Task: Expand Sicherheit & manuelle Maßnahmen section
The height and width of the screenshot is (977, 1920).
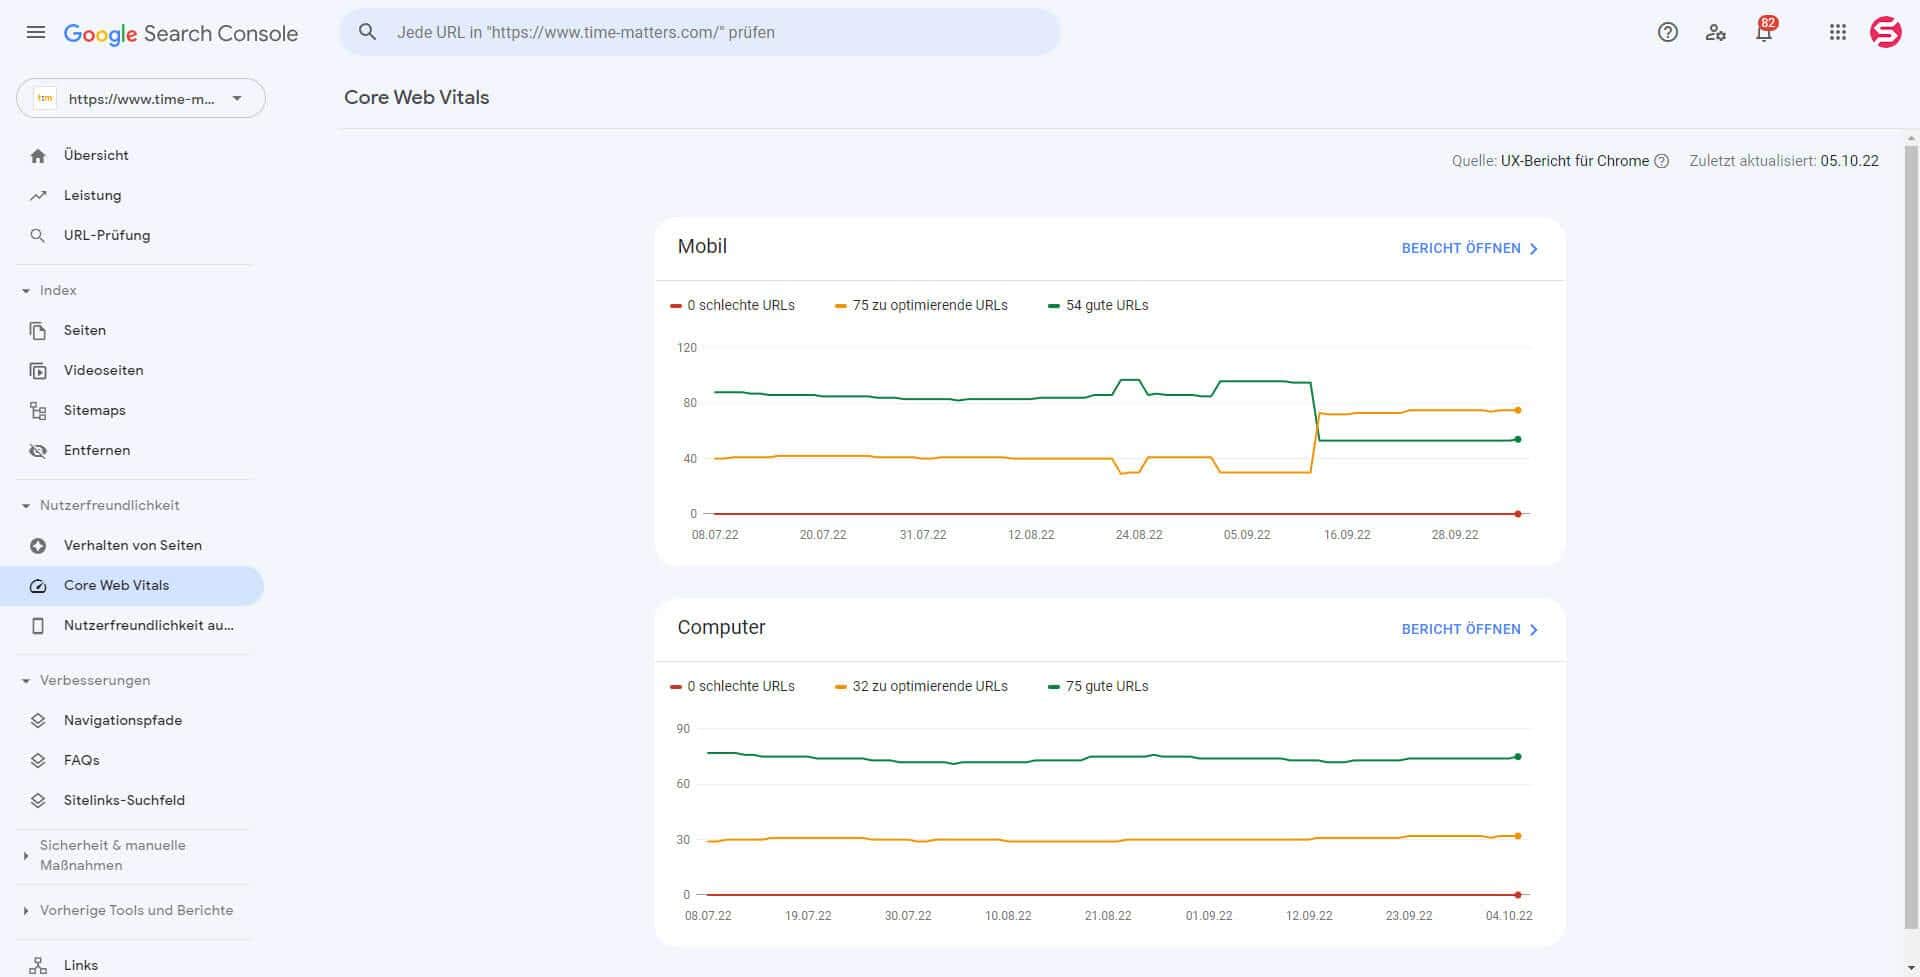Action: [112, 855]
